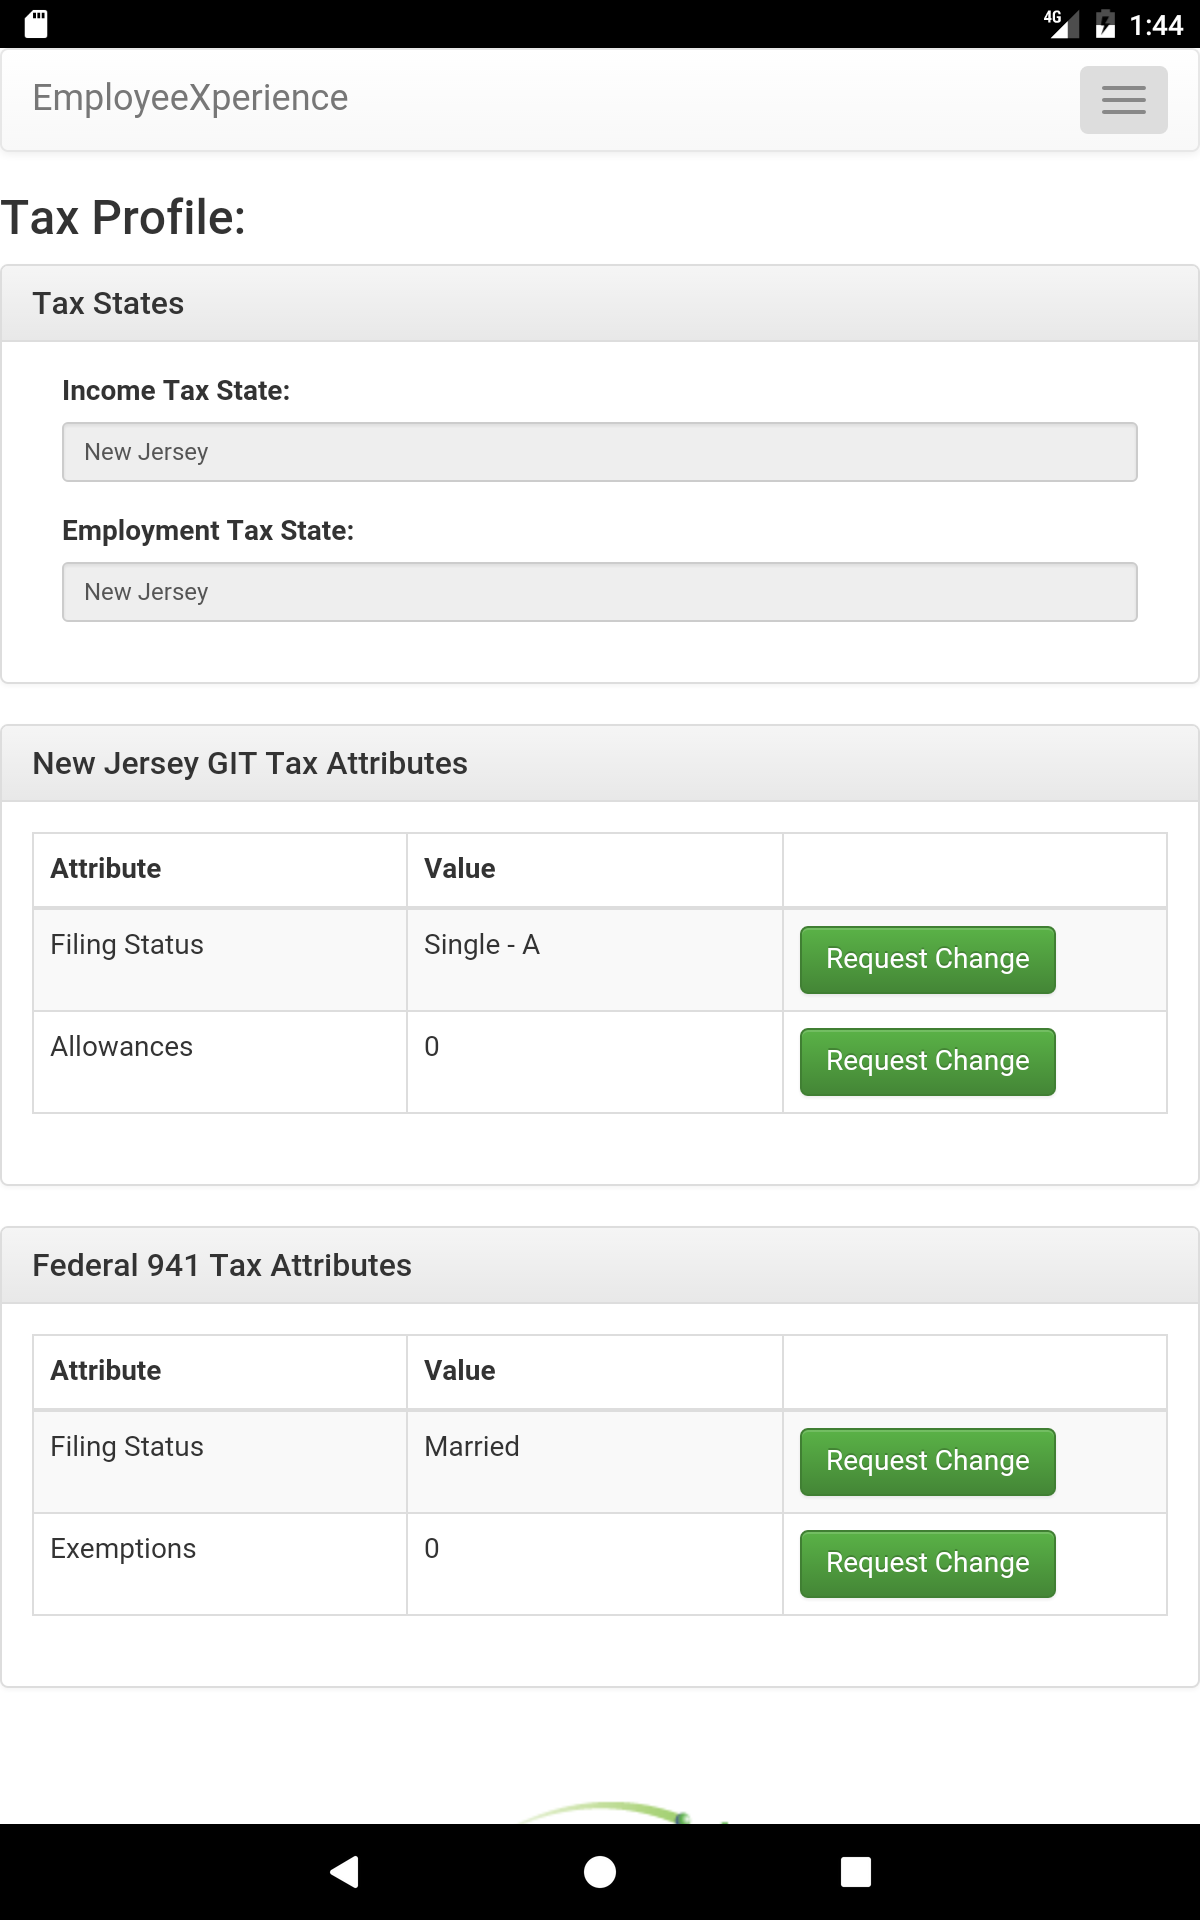Tap the clock showing 1:44

coord(1156,25)
